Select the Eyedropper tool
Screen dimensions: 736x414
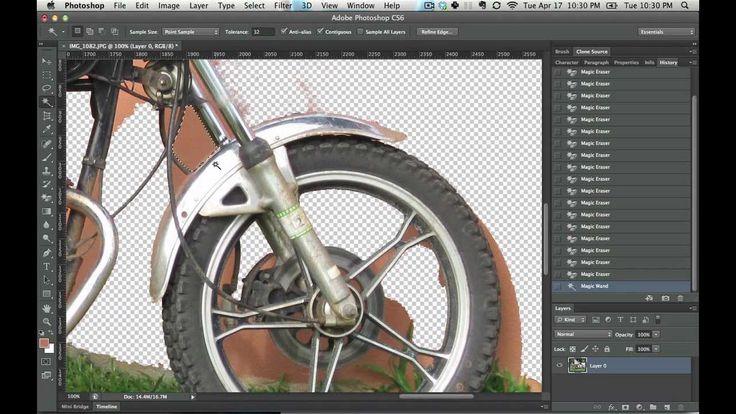[x=46, y=129]
